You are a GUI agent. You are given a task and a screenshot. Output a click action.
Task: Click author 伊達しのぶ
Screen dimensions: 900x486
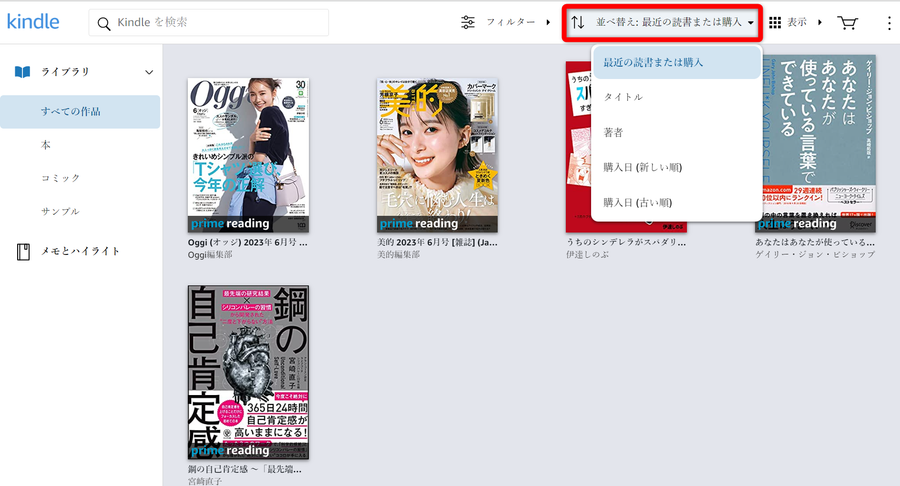point(587,255)
